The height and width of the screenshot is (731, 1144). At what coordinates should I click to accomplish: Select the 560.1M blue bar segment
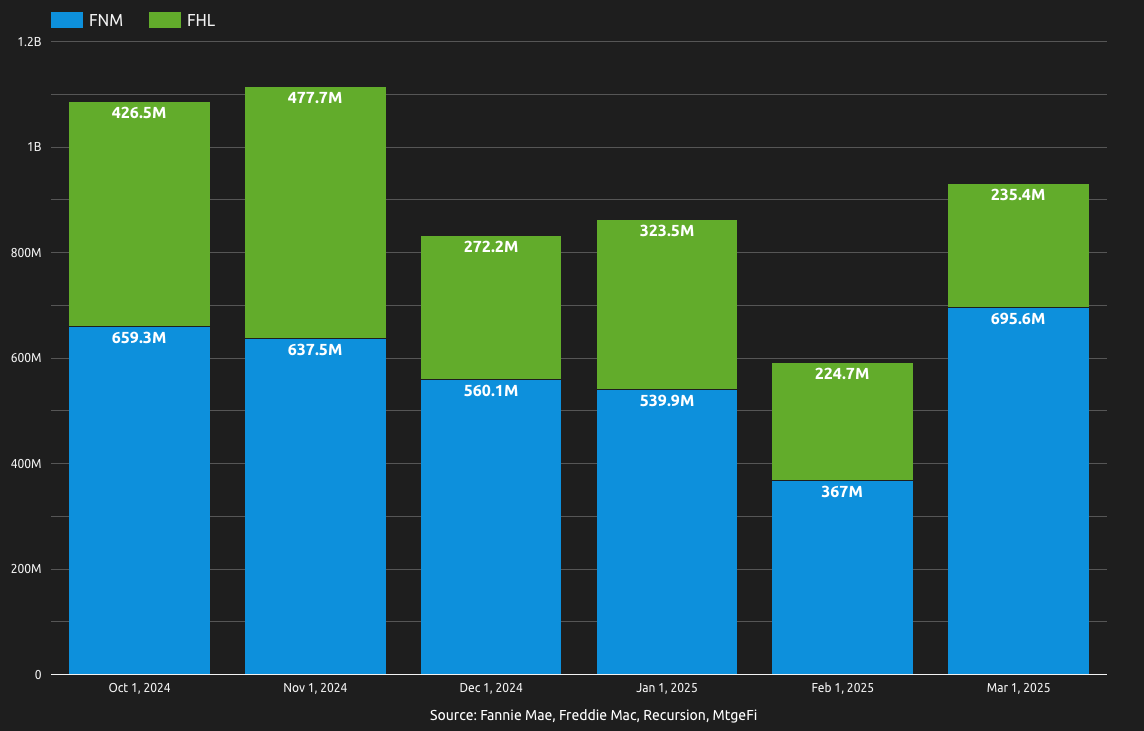491,527
